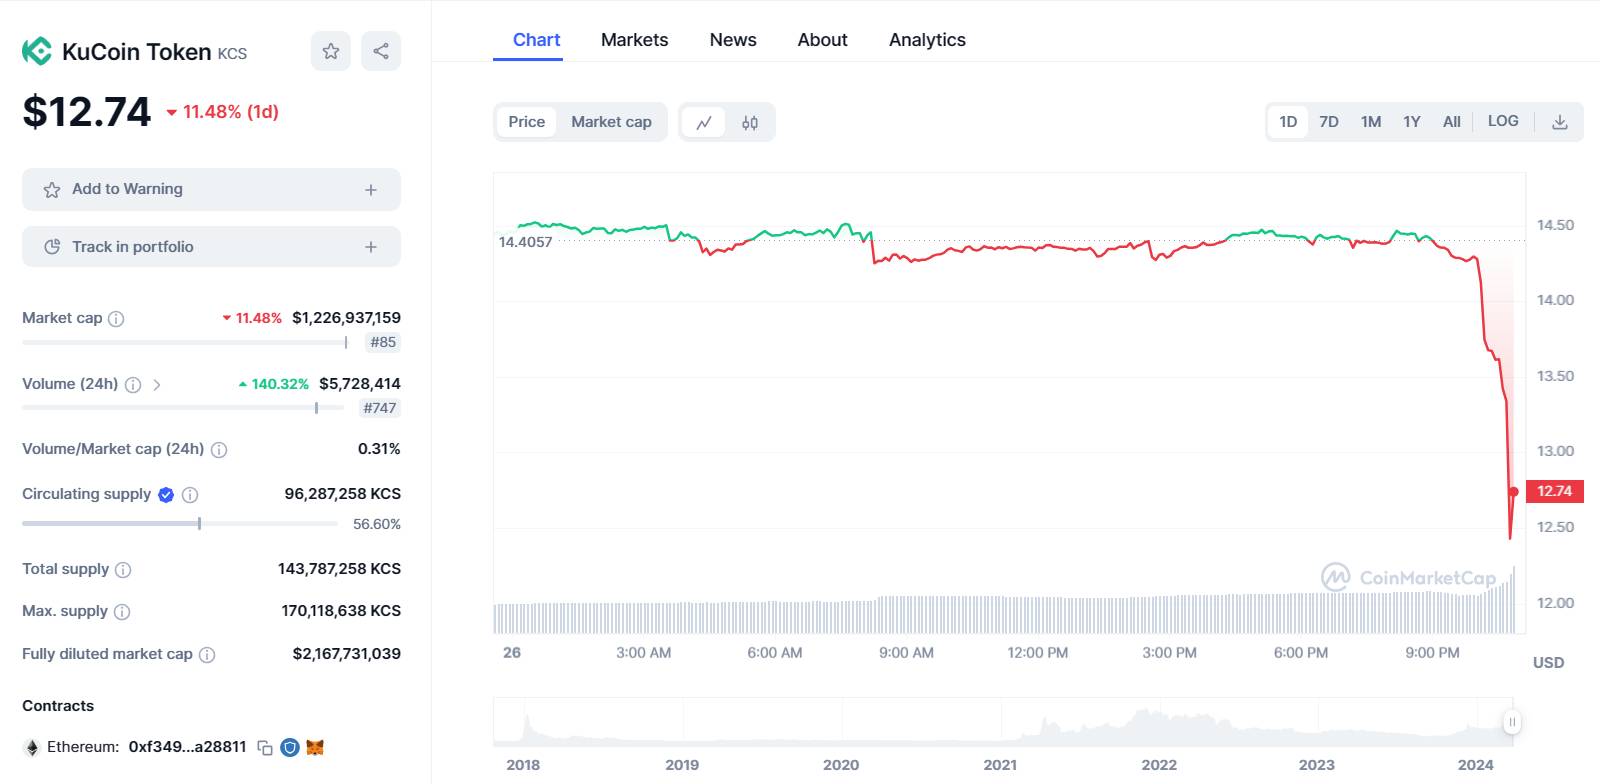Open the share button next to the star
Image resolution: width=1600 pixels, height=784 pixels.
coord(381,51)
